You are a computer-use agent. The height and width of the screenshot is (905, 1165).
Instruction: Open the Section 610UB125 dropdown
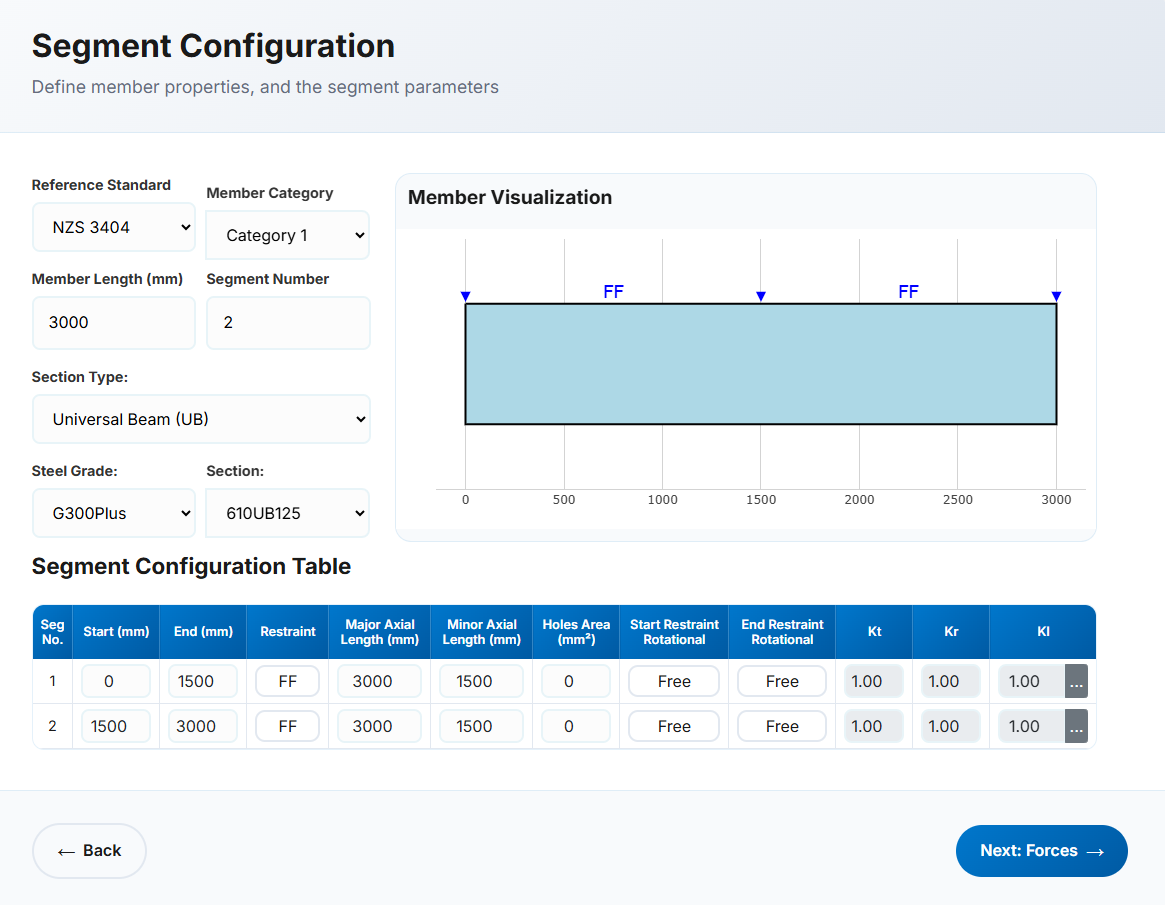[287, 514]
